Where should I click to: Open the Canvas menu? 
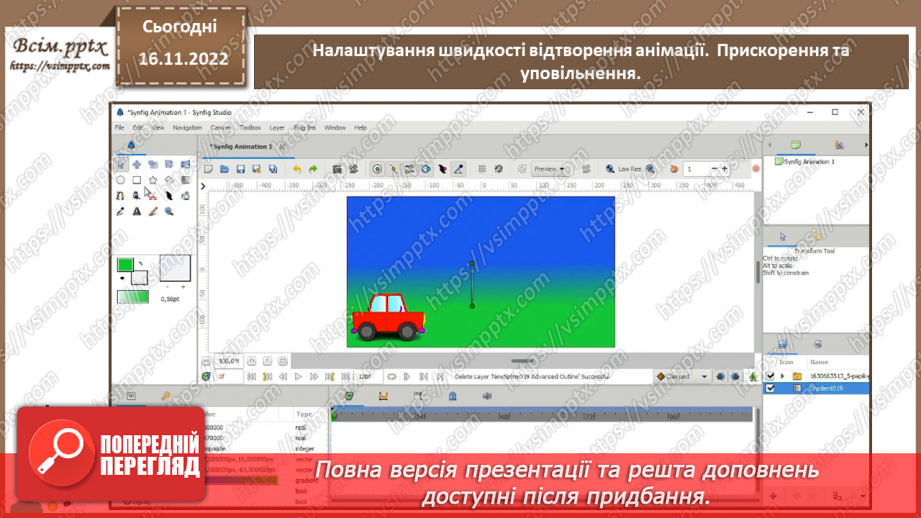220,127
